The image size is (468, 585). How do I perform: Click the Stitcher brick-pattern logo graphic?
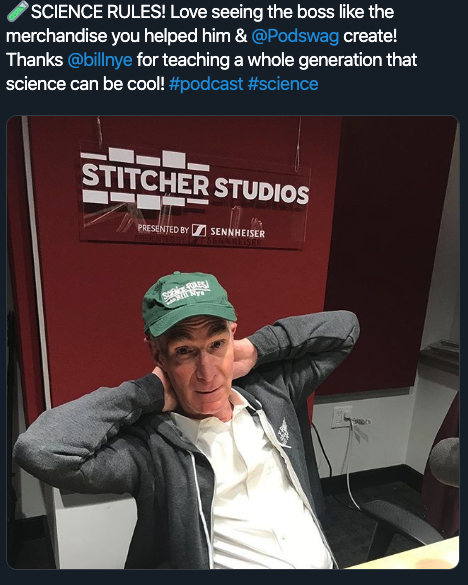[x=146, y=178]
